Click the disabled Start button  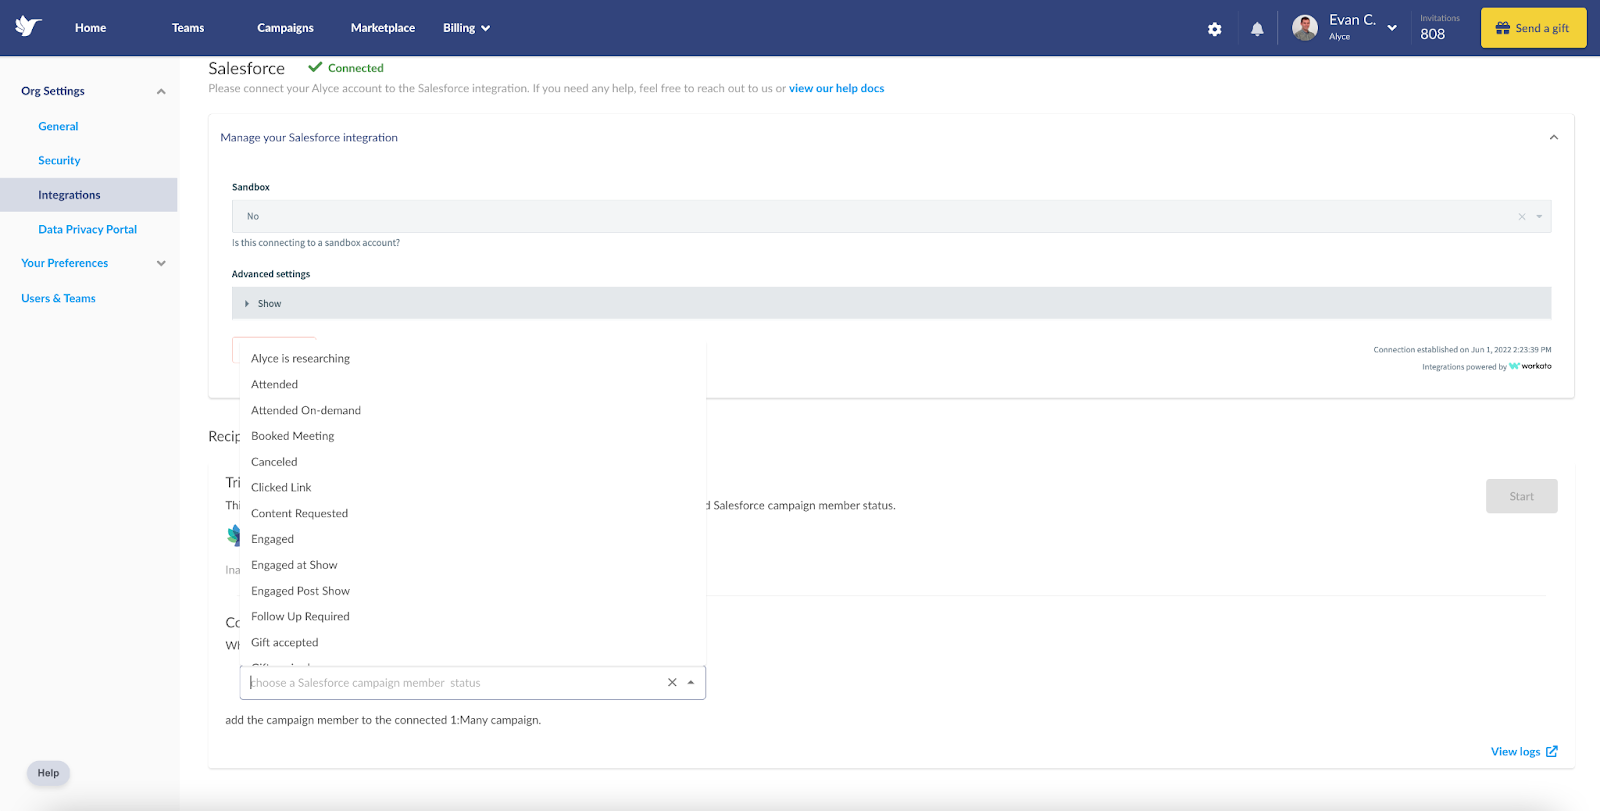point(1521,496)
